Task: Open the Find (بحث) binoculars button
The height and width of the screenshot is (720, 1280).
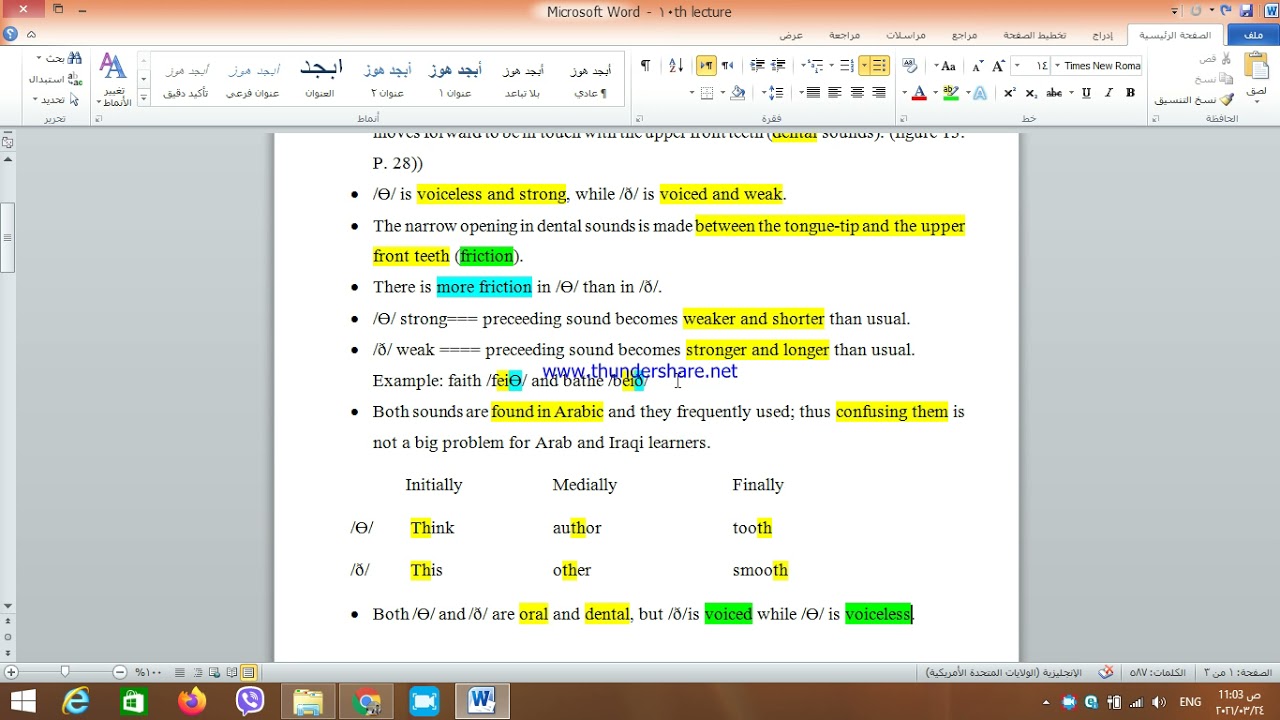Action: 60,59
